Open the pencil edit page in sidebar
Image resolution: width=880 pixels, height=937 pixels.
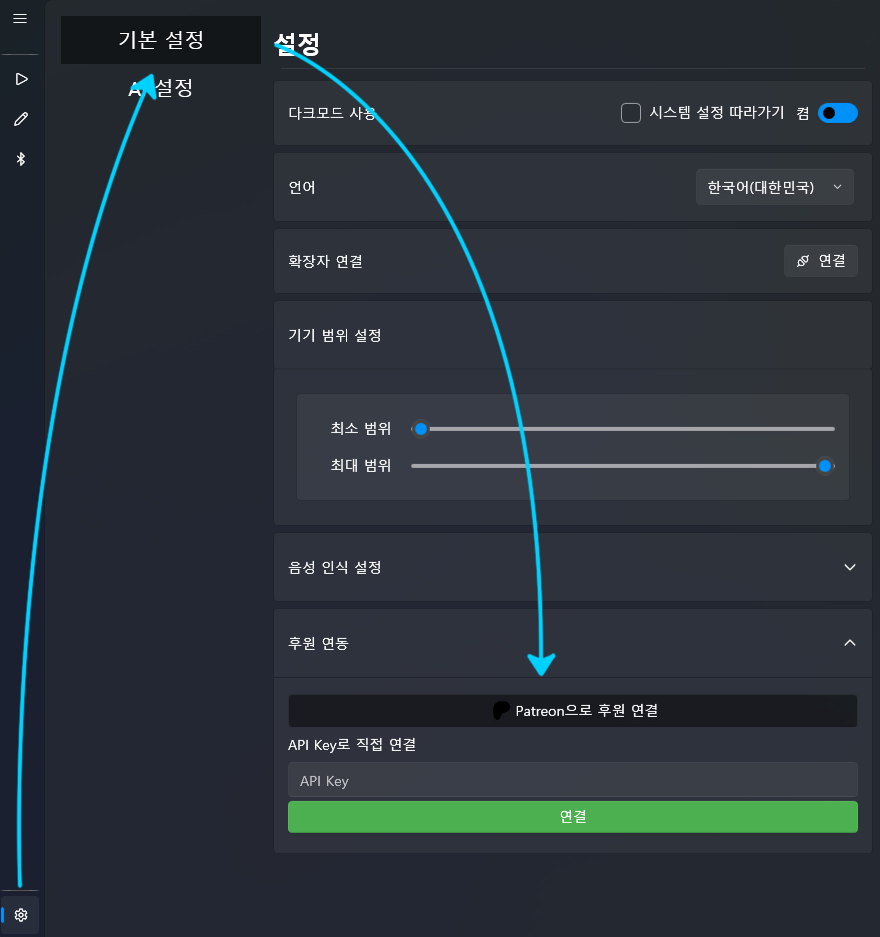20,119
